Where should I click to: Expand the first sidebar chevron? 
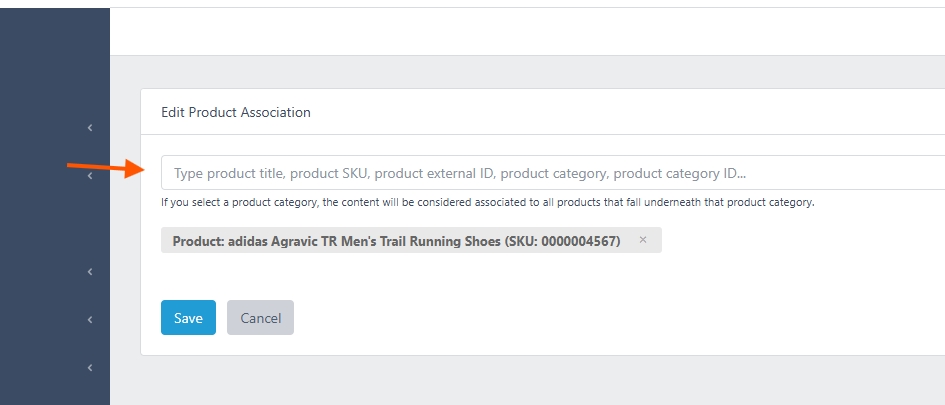[90, 128]
